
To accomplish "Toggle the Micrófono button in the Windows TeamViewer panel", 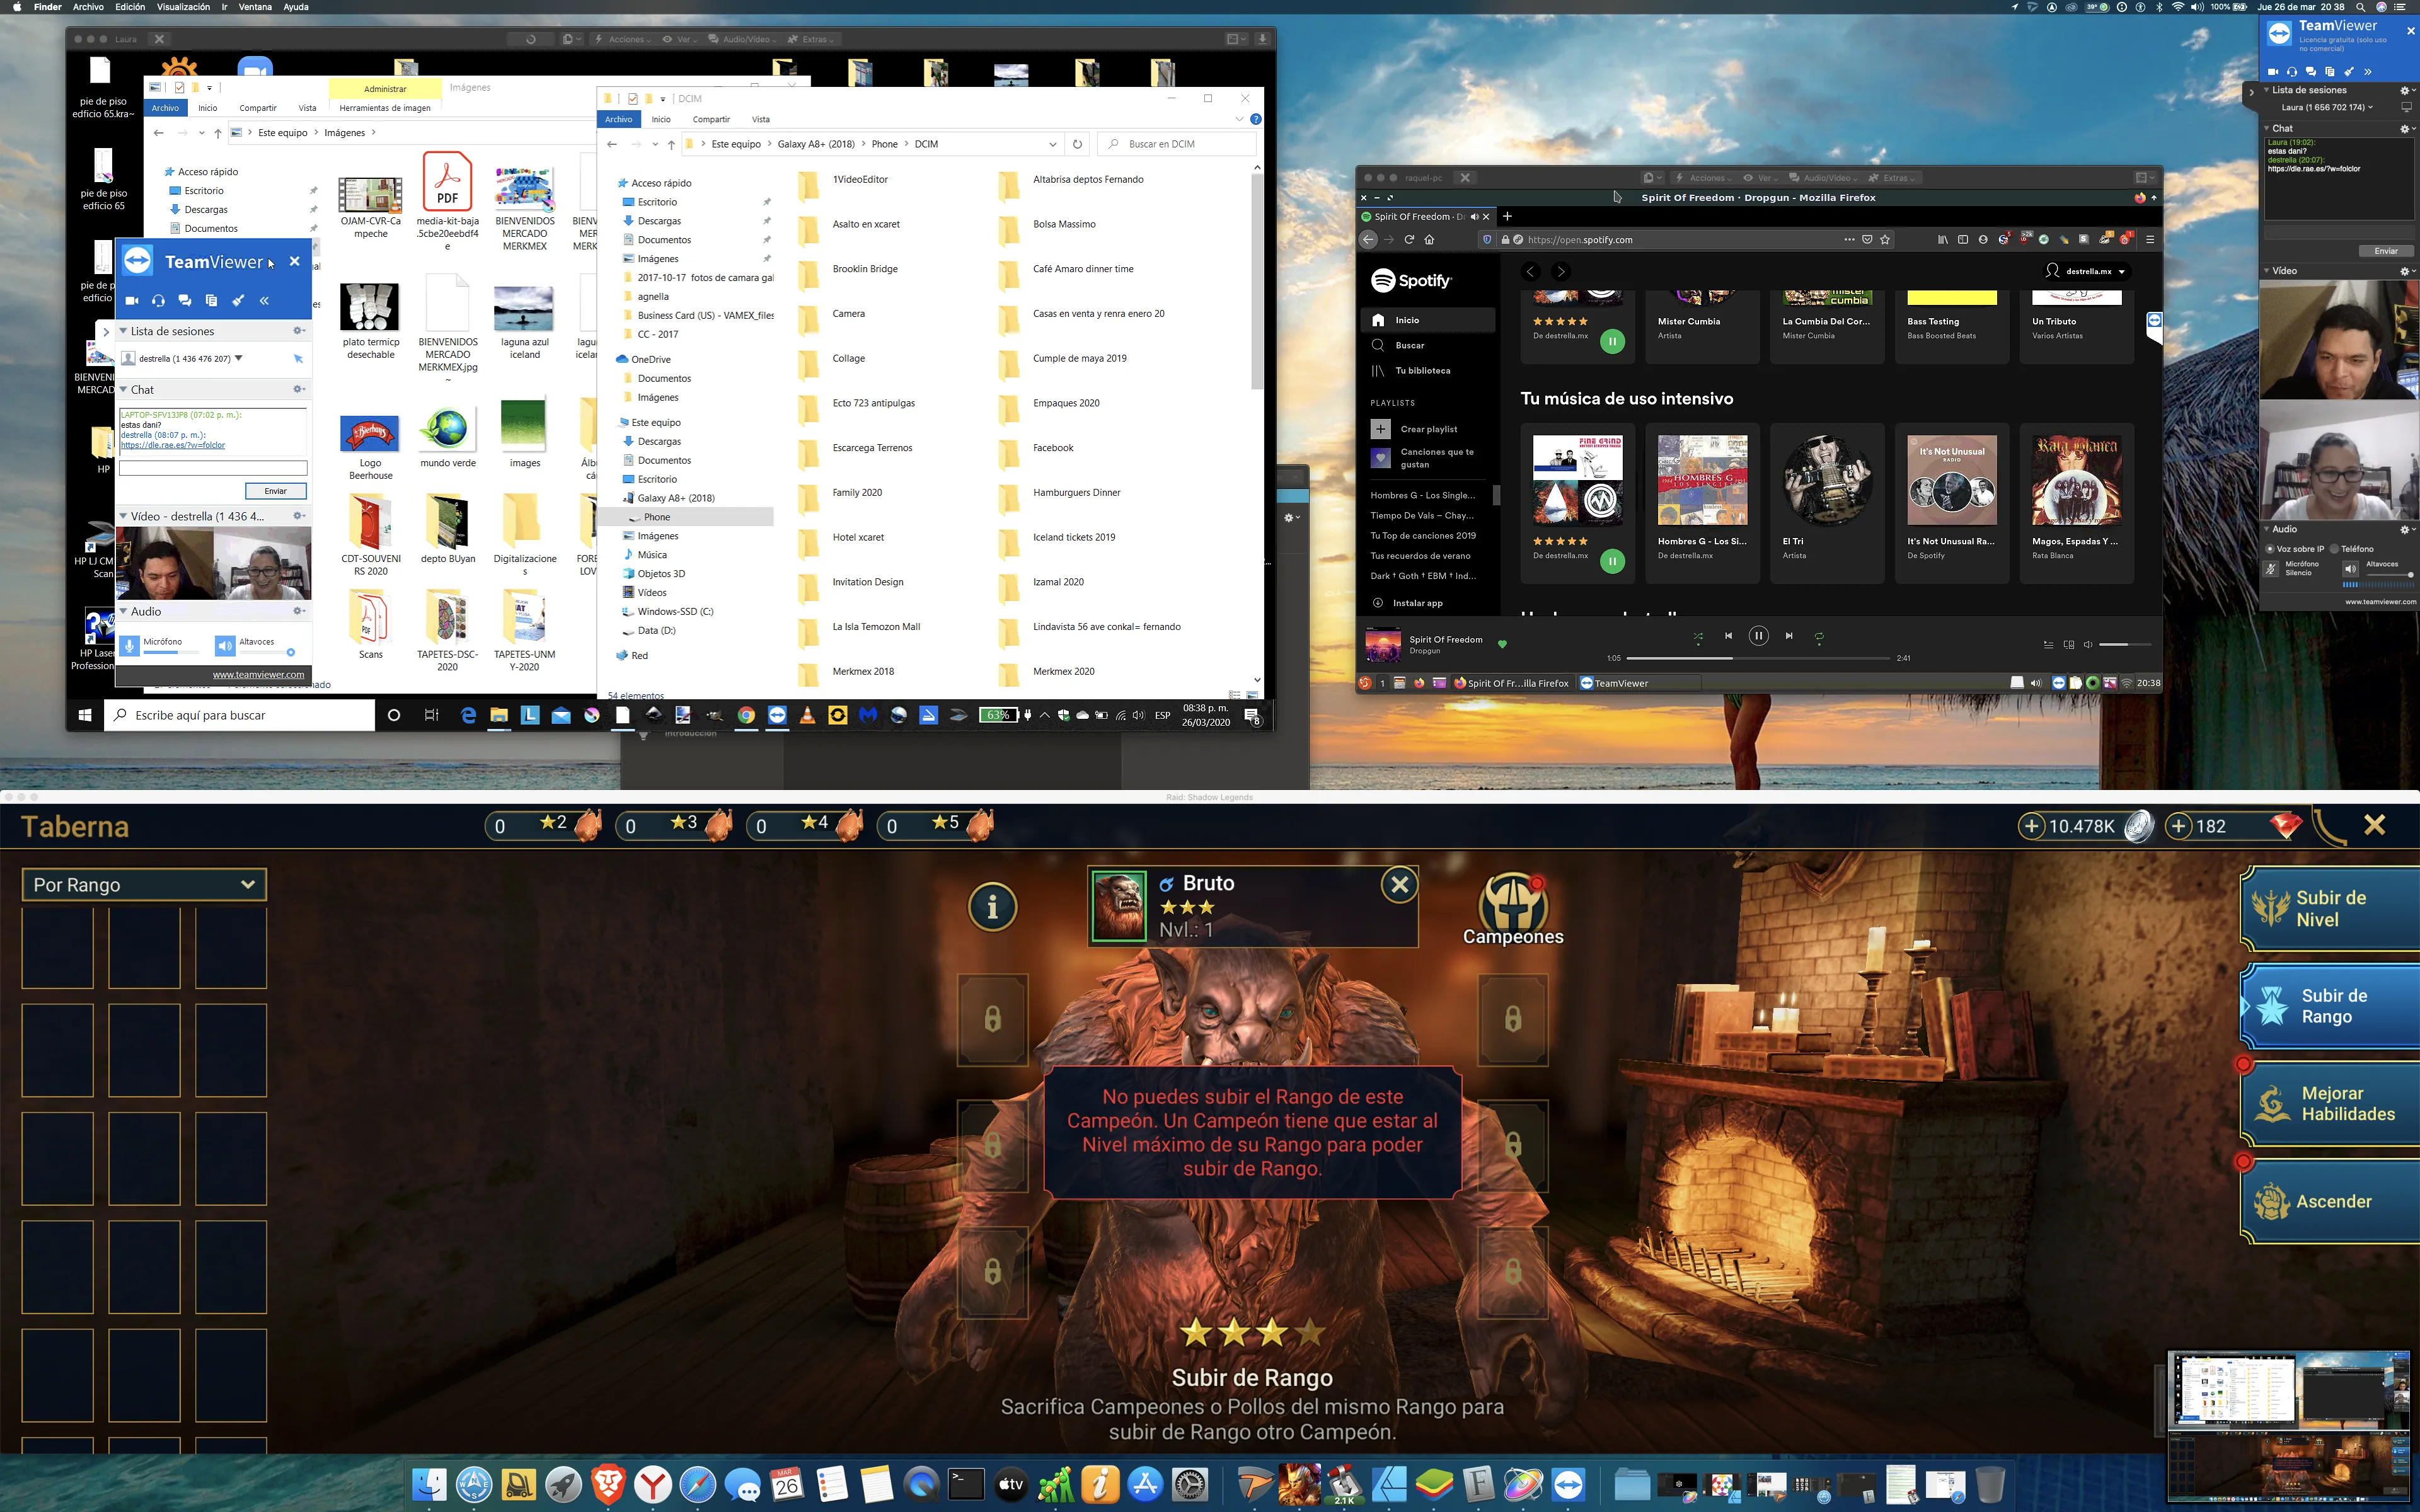I will click(129, 646).
